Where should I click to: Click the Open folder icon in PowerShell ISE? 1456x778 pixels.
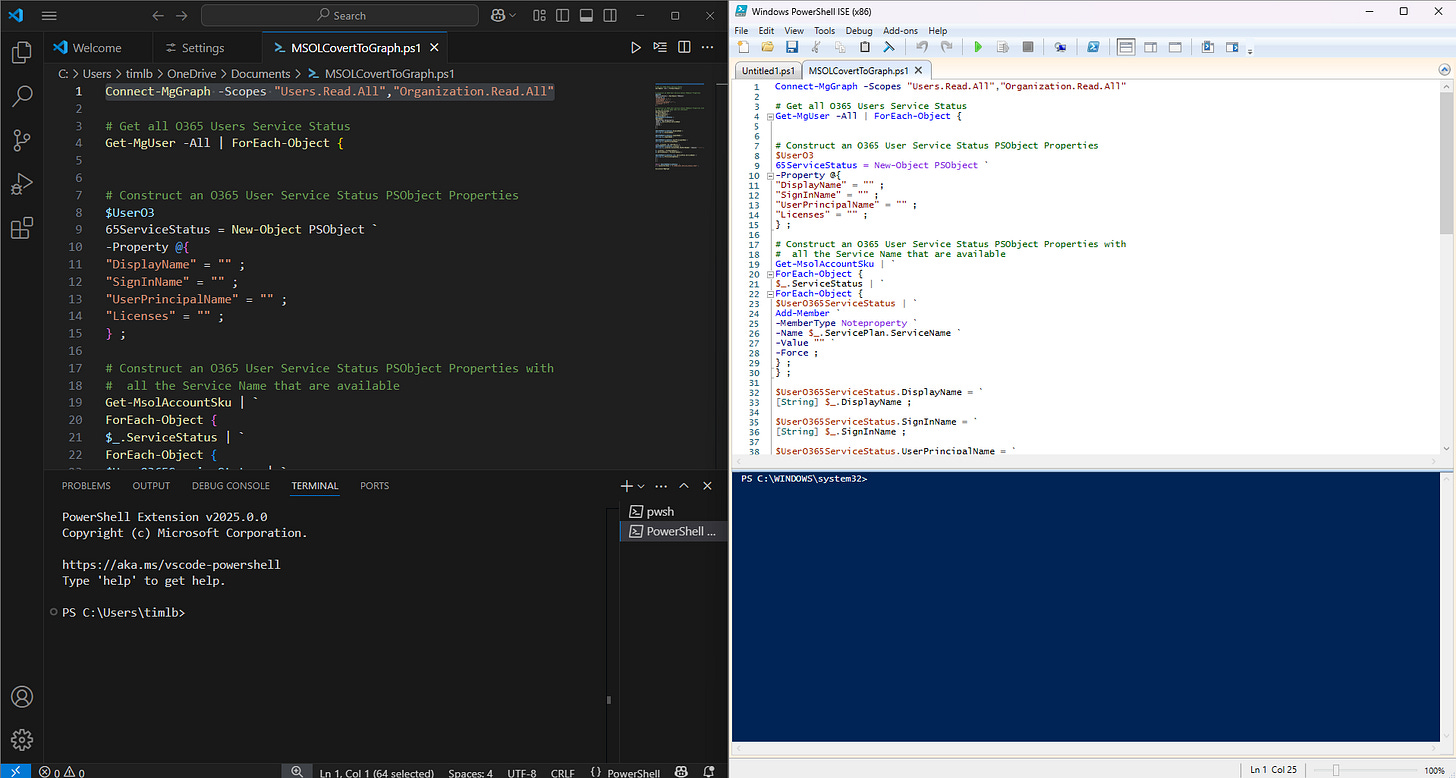[767, 47]
